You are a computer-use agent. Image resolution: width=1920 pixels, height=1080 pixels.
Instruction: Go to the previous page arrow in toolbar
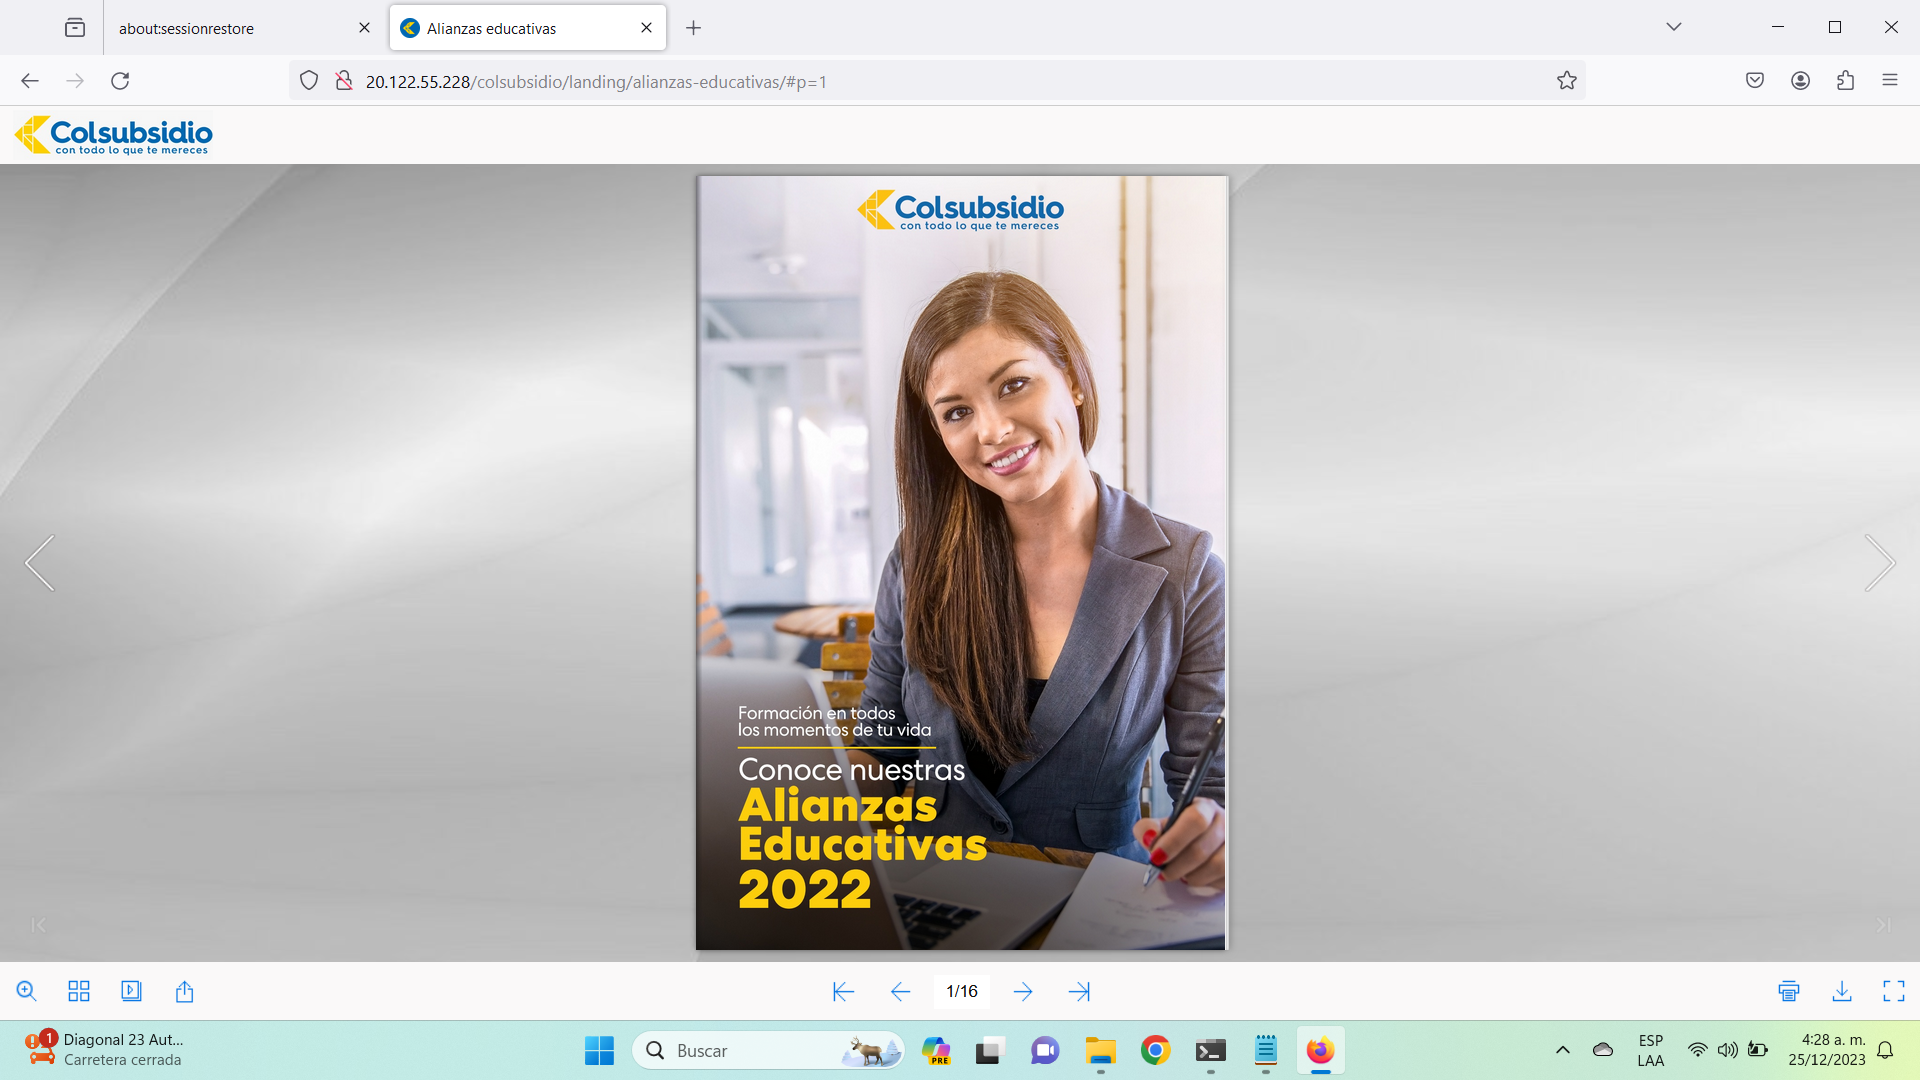(900, 991)
